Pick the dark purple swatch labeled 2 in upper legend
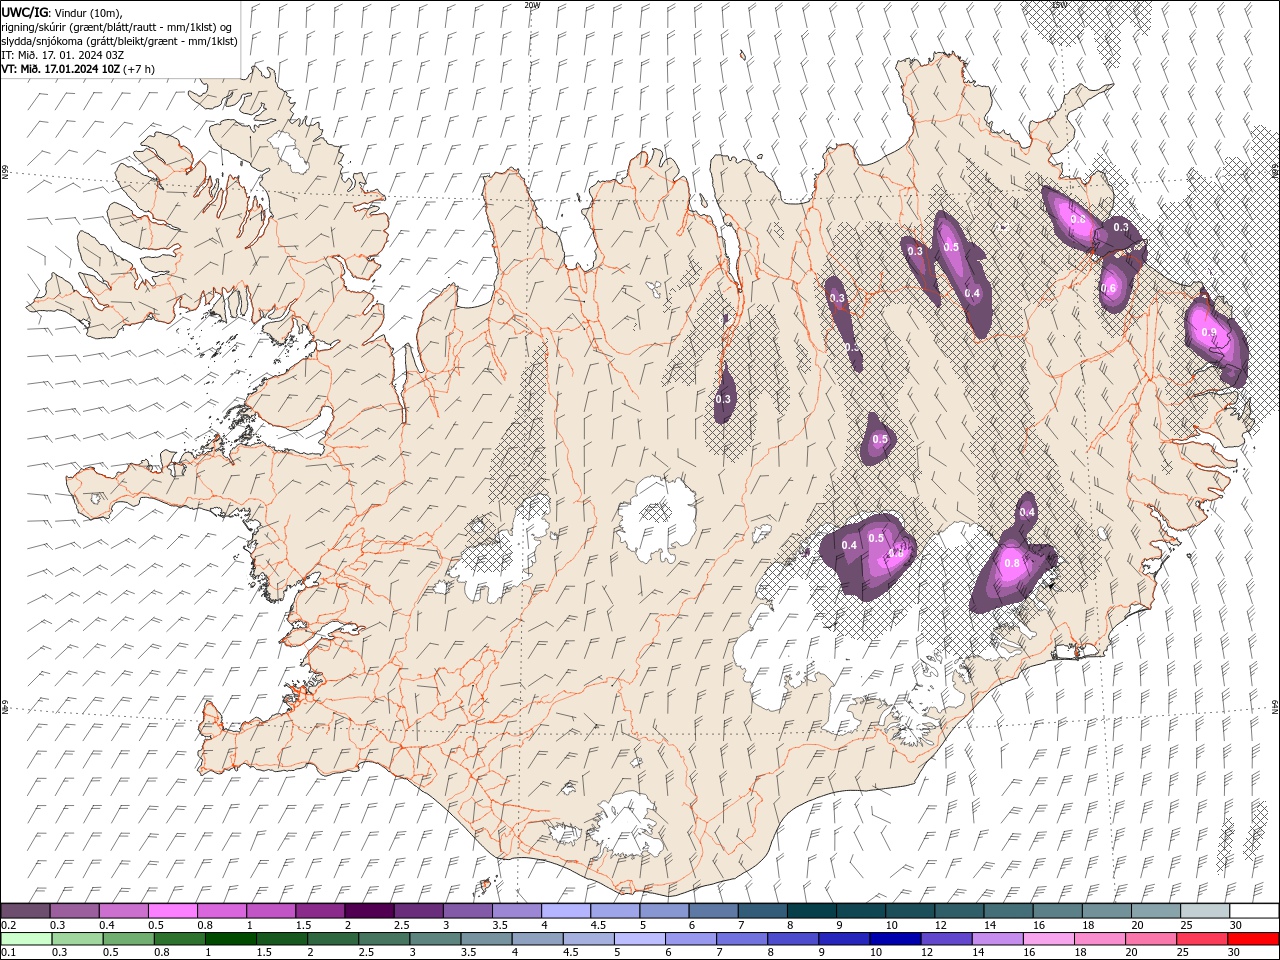This screenshot has width=1280, height=960. pyautogui.click(x=369, y=911)
